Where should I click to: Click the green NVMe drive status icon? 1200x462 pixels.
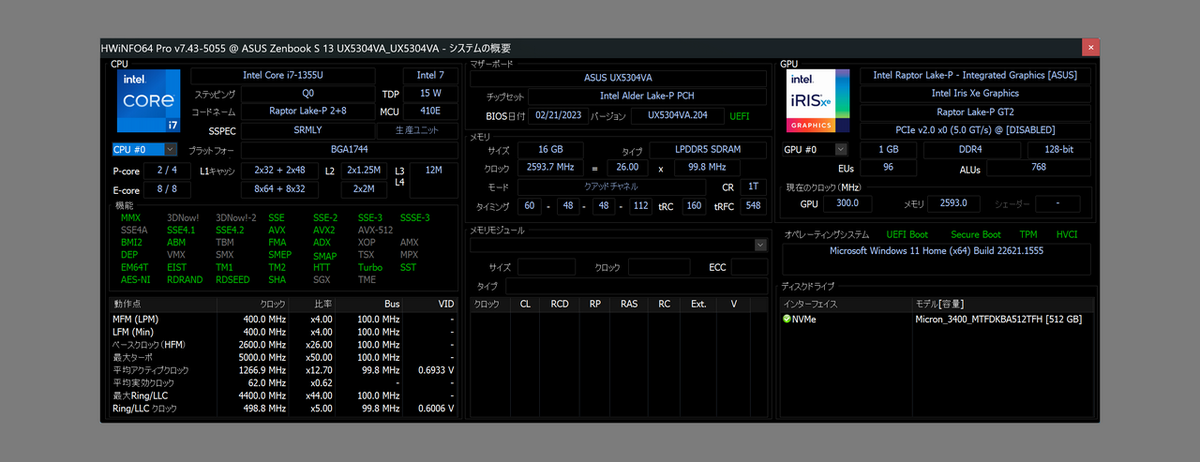coord(787,320)
